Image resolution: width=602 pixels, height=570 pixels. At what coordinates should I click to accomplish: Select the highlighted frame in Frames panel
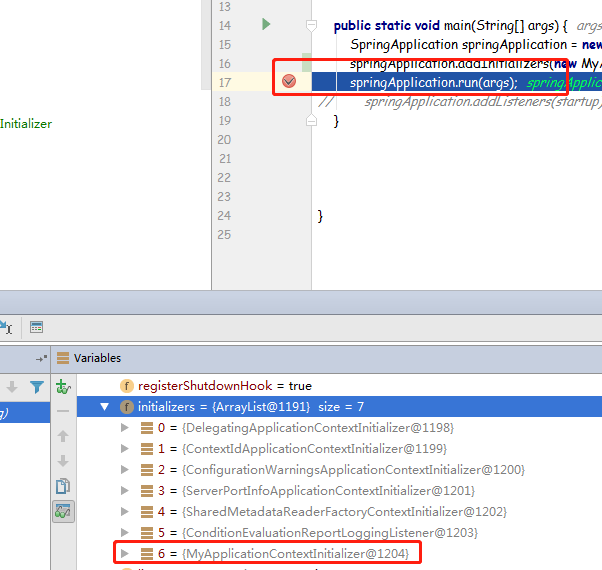pyautogui.click(x=25, y=413)
